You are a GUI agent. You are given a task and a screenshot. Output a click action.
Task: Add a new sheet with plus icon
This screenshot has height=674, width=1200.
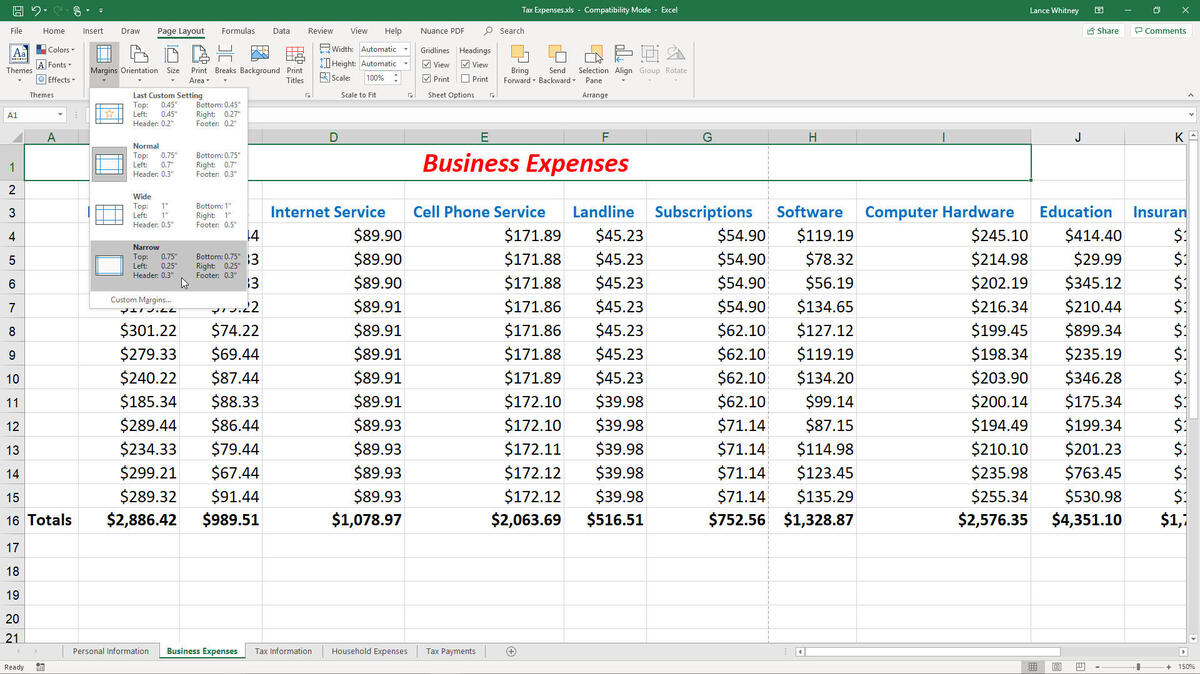click(x=511, y=651)
